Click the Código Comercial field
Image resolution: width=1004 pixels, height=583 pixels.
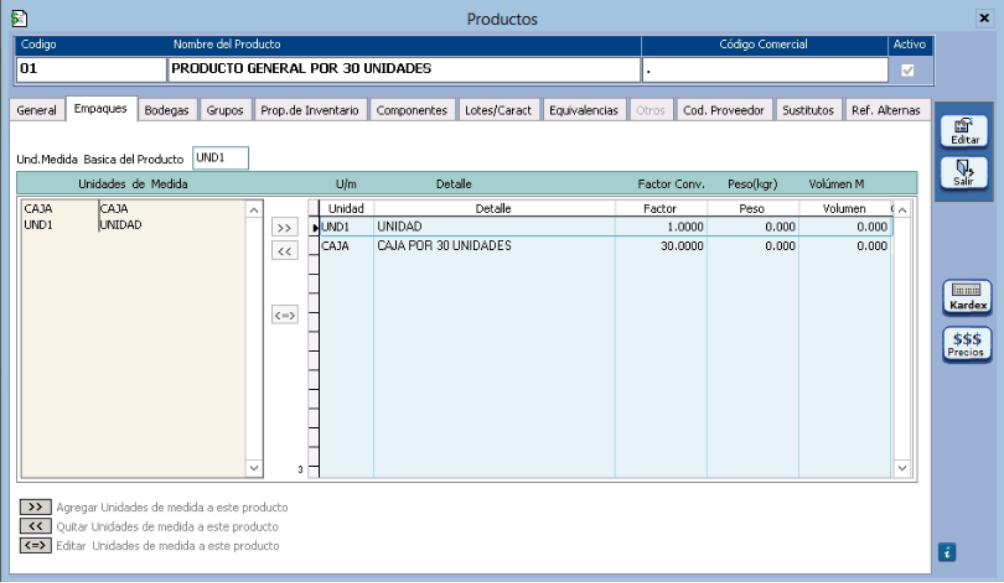[765, 69]
